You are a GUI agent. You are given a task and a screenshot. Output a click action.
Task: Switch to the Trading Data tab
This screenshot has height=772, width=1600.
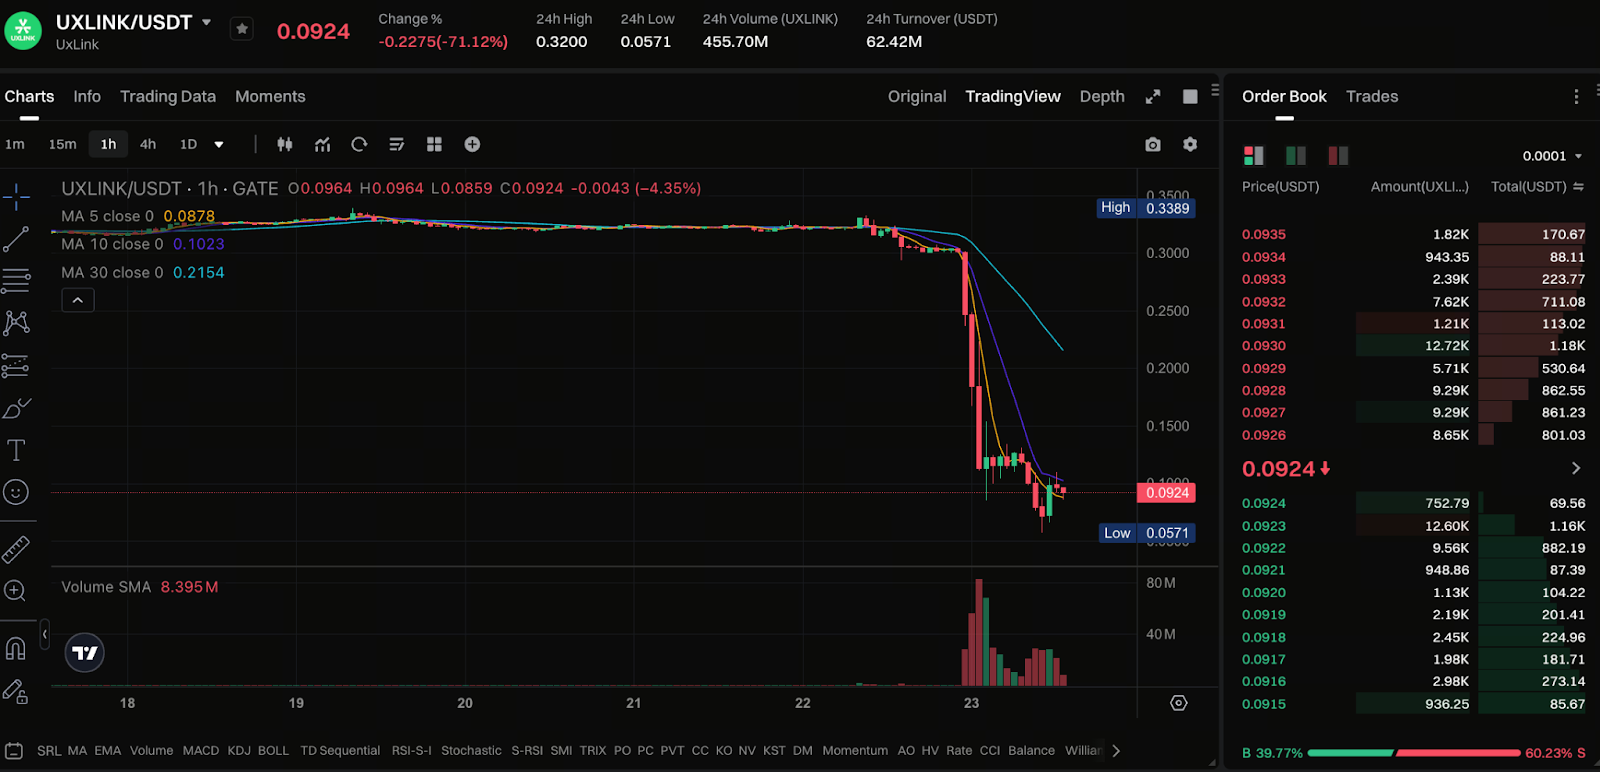168,96
